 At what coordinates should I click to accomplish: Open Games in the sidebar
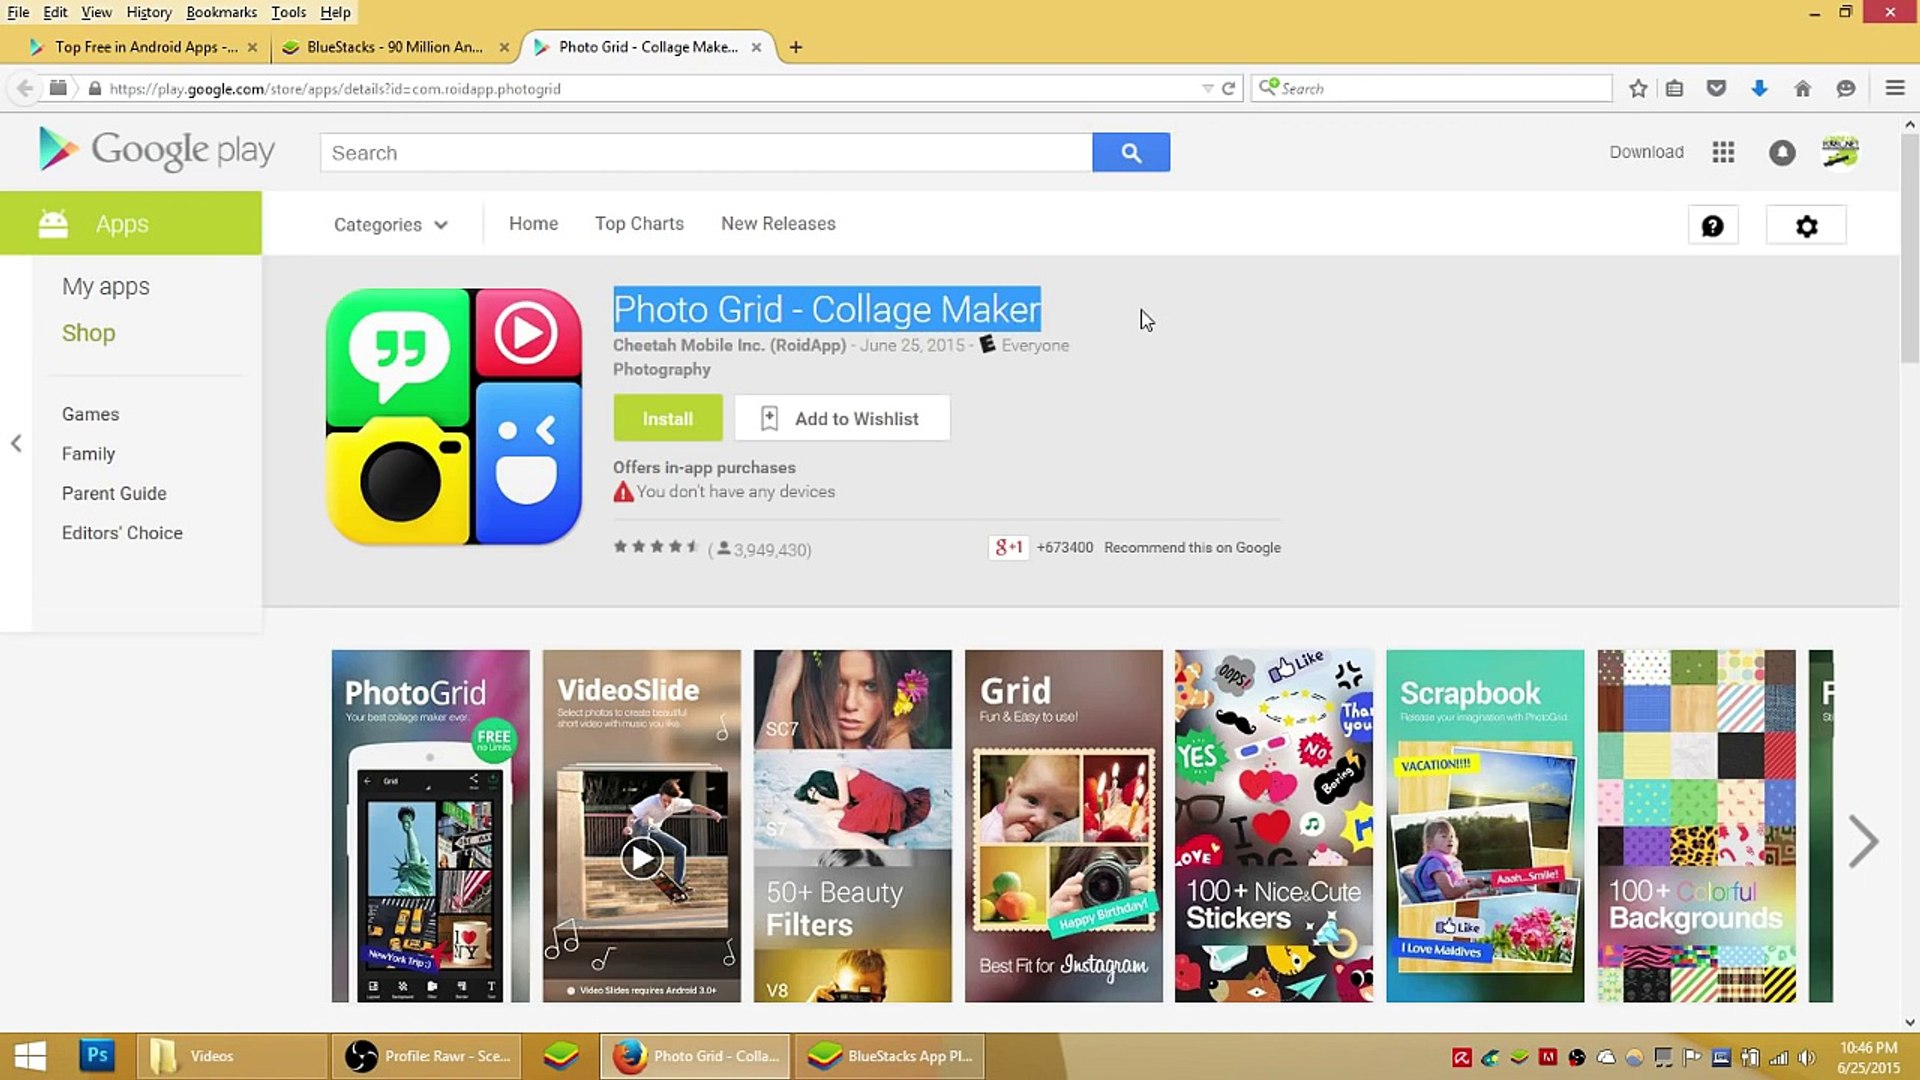pos(90,414)
